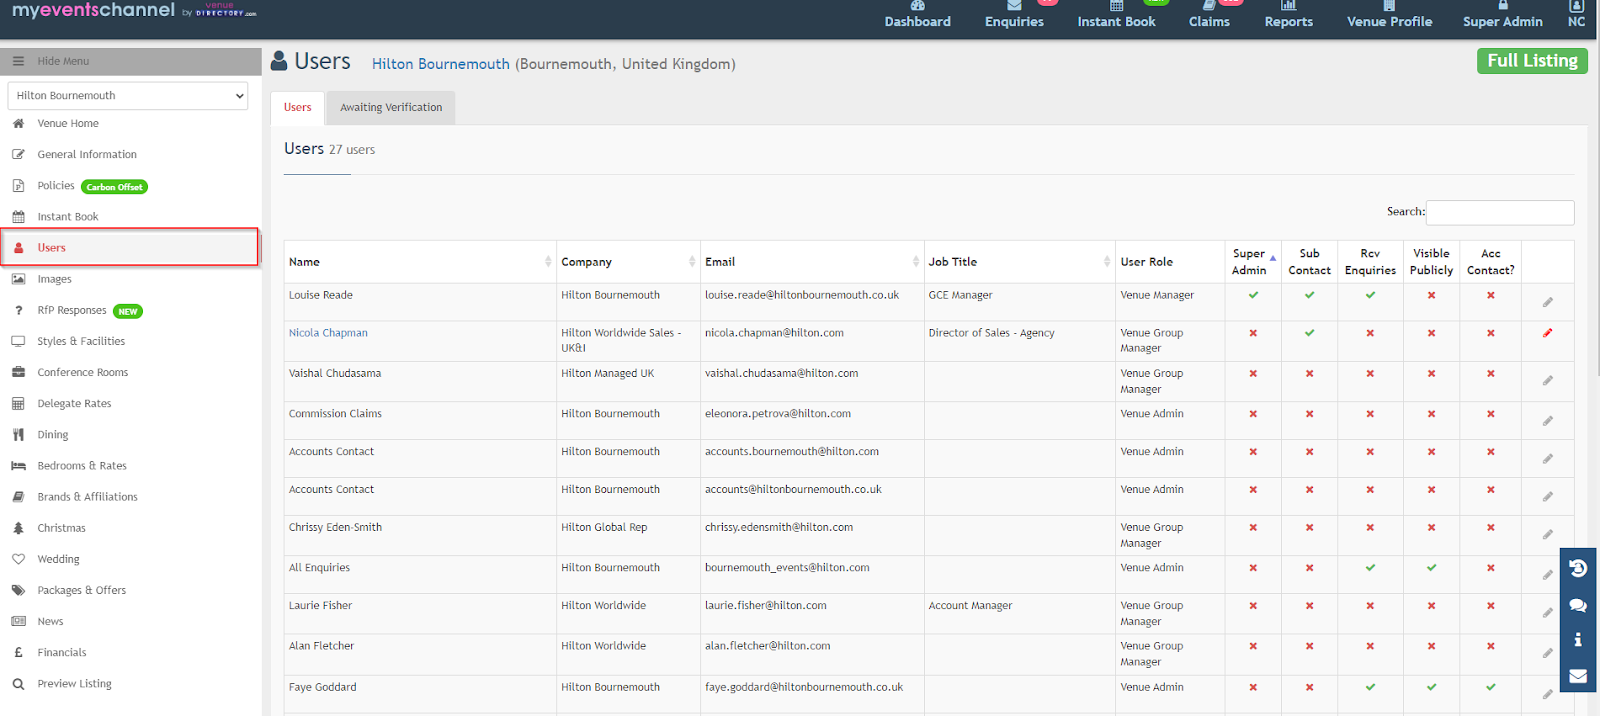This screenshot has height=716, width=1600.
Task: Open info icon in floating side panel
Action: click(1578, 639)
